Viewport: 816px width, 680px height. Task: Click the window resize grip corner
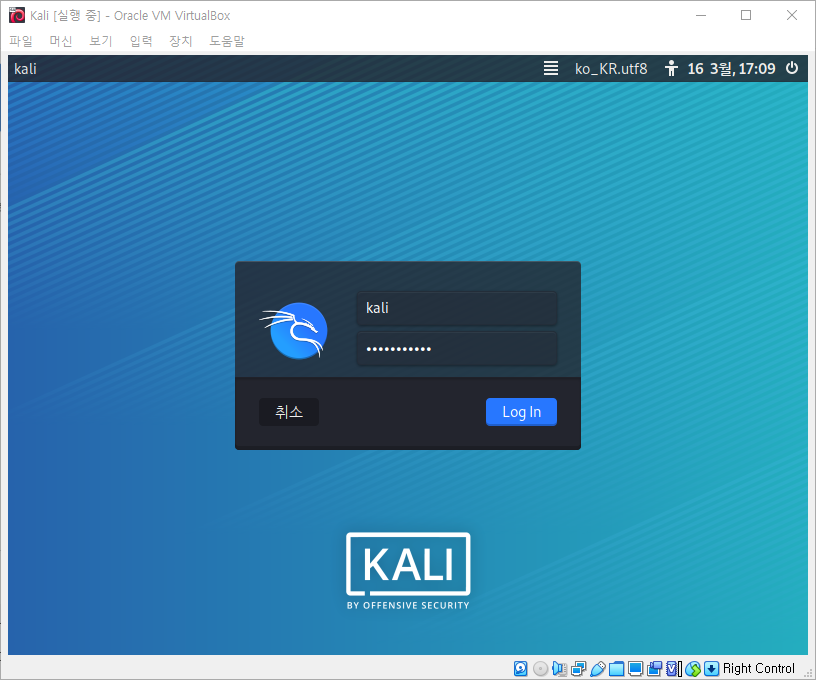[808, 673]
